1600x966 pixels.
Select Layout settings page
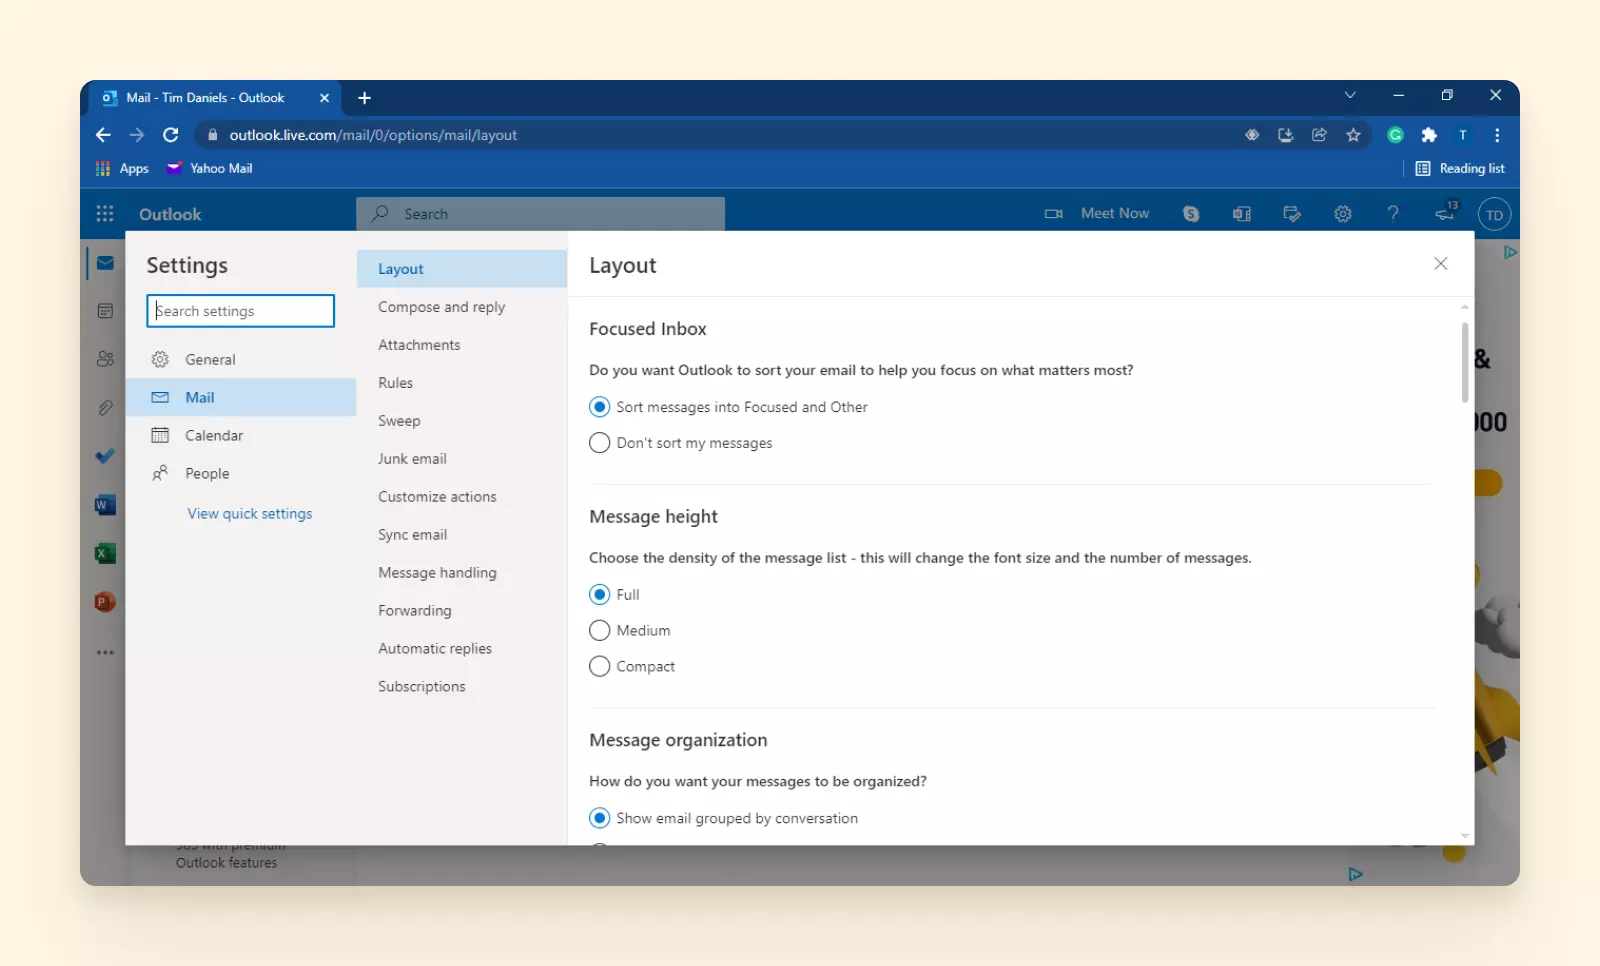tap(462, 269)
